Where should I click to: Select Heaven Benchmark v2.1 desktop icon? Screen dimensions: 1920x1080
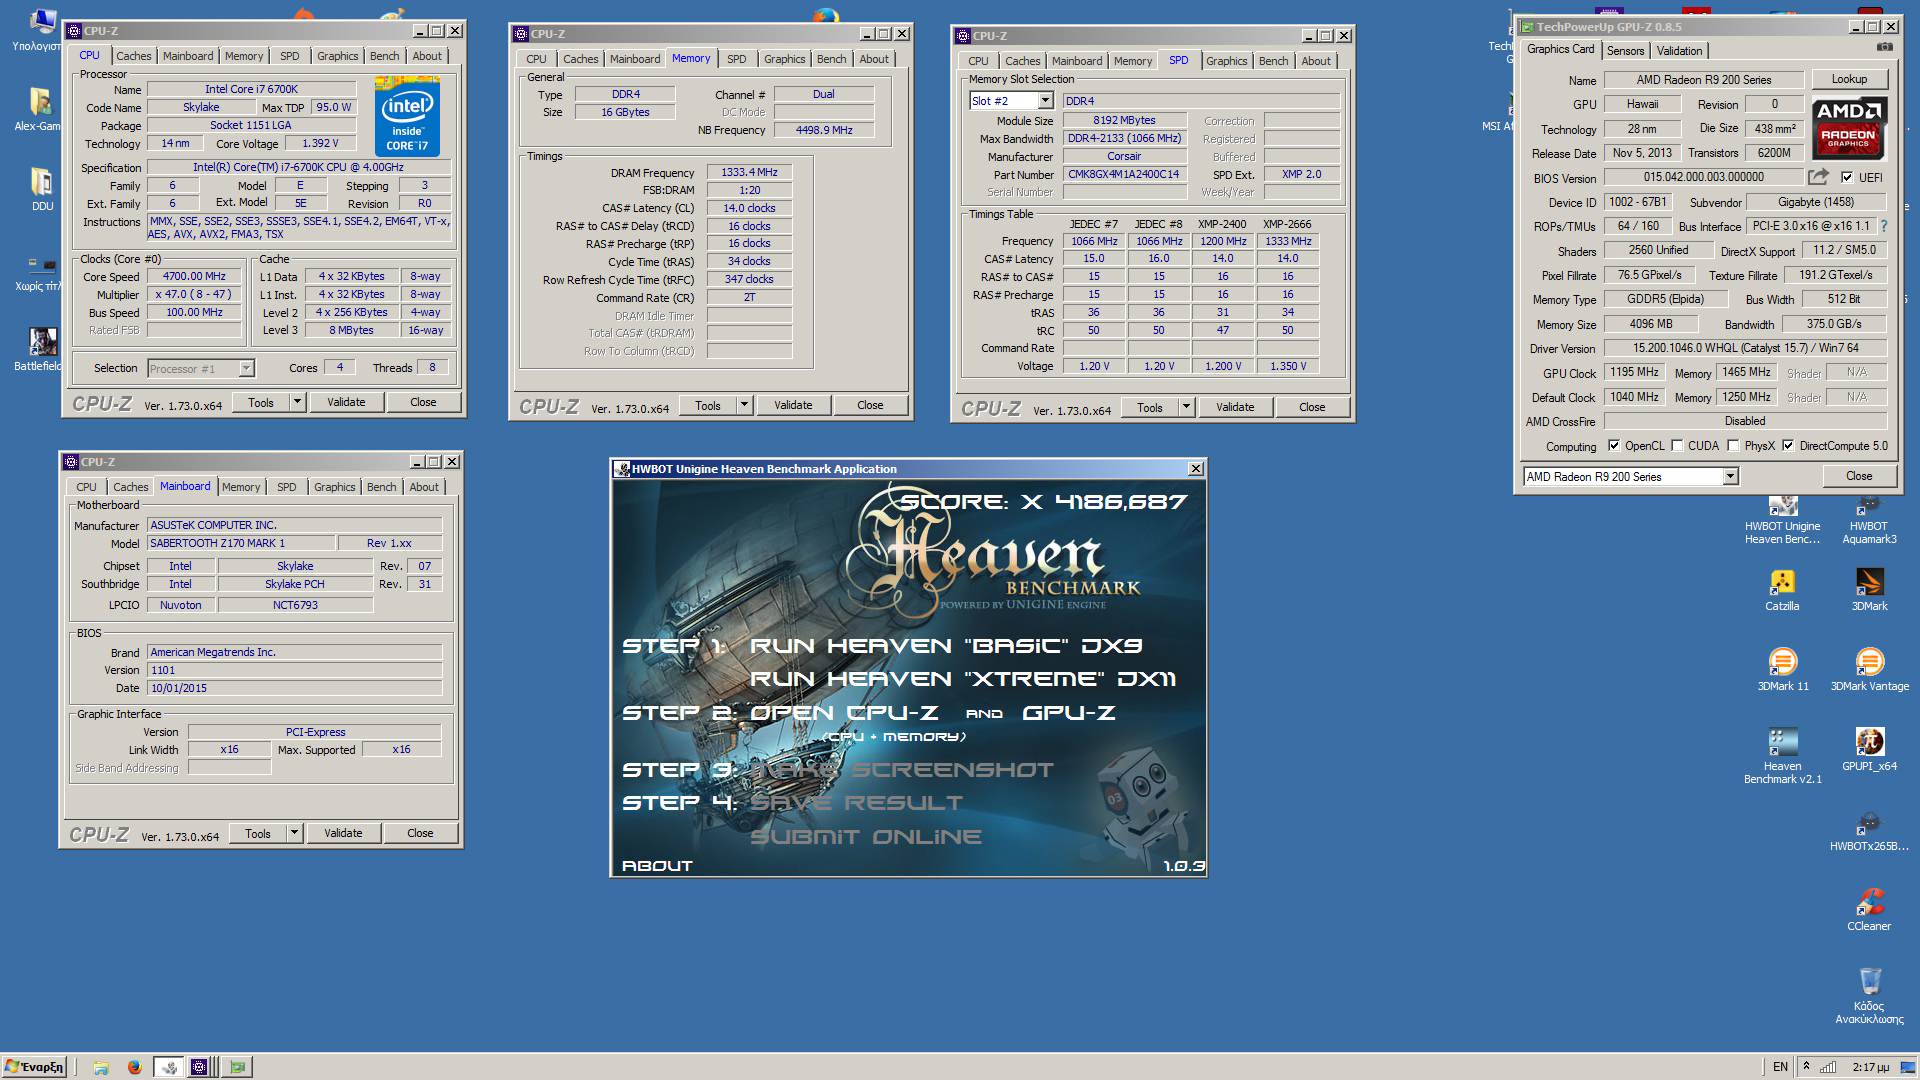(x=1782, y=756)
